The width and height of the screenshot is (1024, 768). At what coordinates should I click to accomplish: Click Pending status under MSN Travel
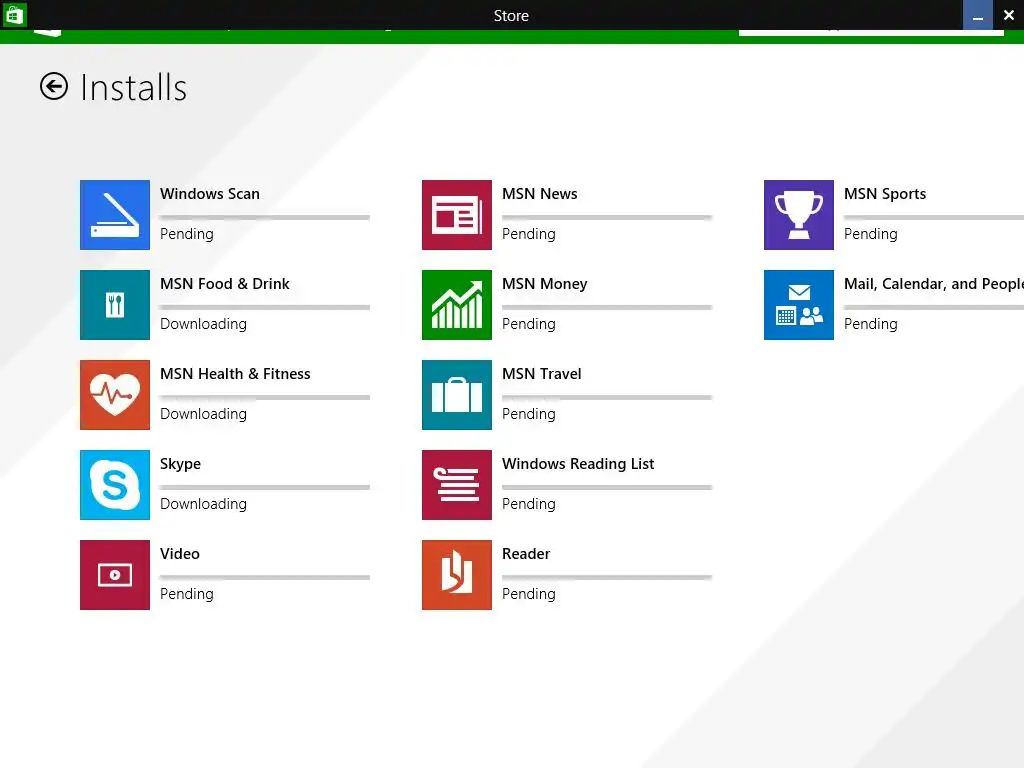click(x=529, y=414)
